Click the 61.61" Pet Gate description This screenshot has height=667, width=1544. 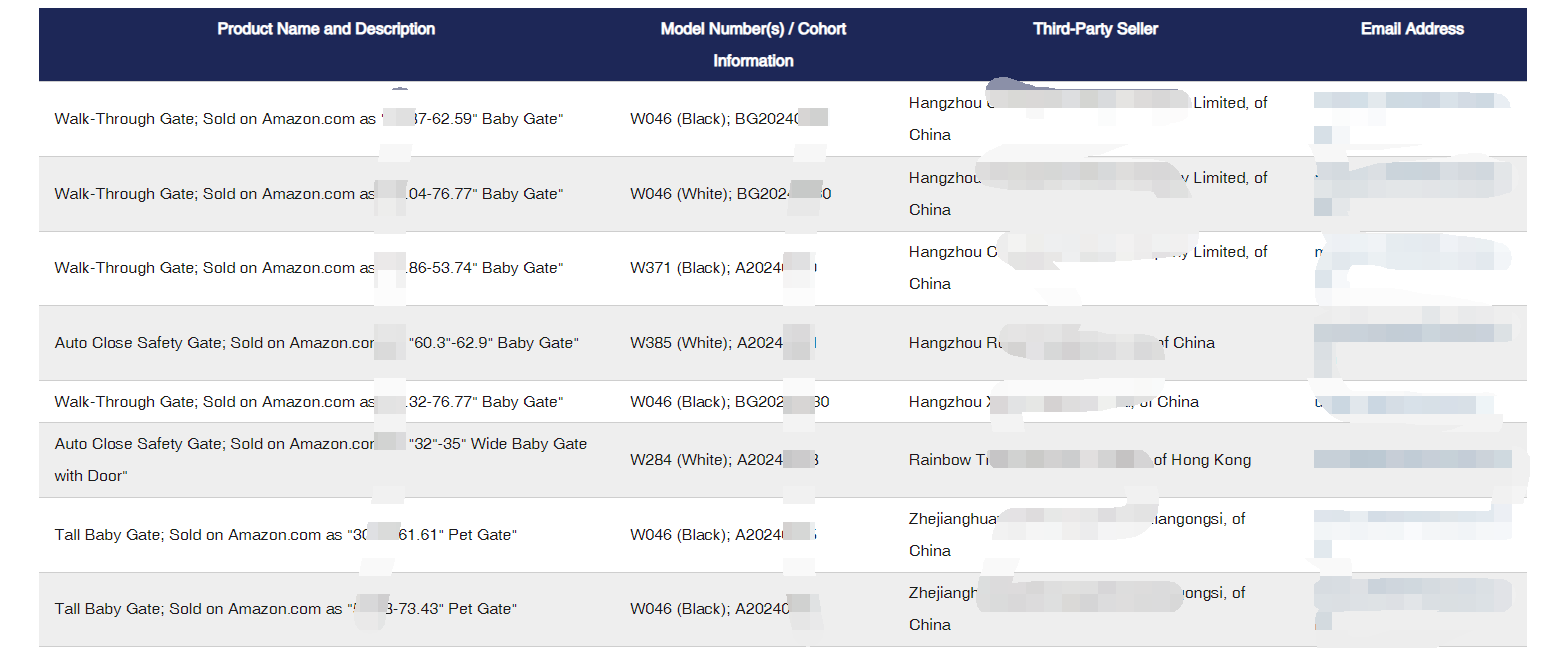[x=286, y=535]
